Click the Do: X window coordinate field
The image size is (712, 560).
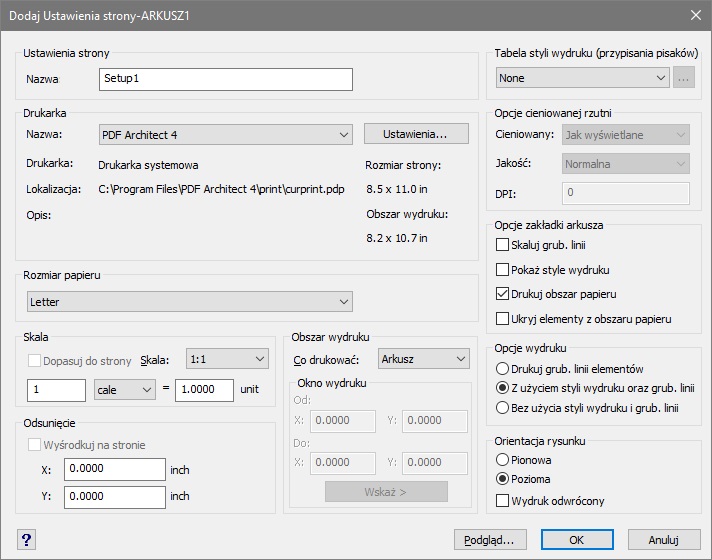pyautogui.click(x=343, y=463)
